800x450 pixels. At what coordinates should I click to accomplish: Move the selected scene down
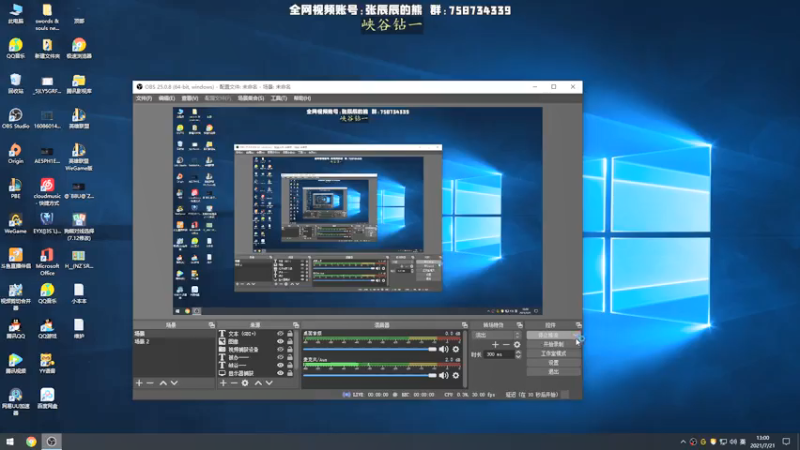[174, 383]
